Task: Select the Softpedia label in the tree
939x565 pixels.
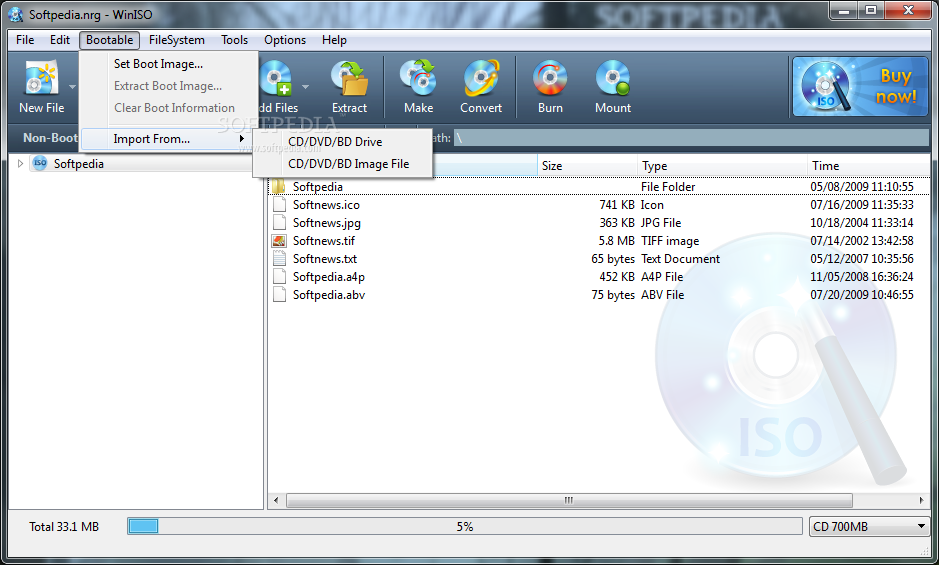Action: click(x=78, y=164)
